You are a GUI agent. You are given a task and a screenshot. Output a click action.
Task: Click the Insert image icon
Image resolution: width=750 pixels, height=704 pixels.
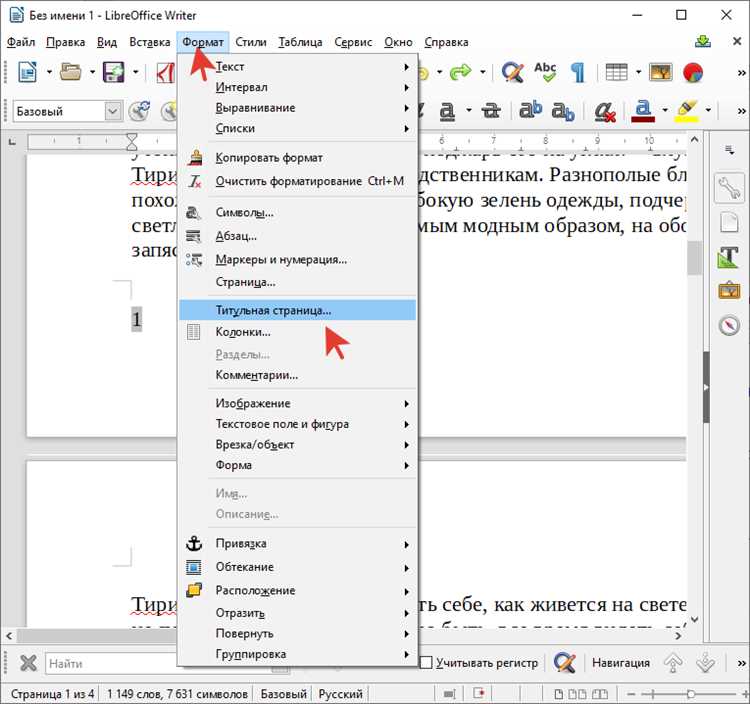[661, 73]
